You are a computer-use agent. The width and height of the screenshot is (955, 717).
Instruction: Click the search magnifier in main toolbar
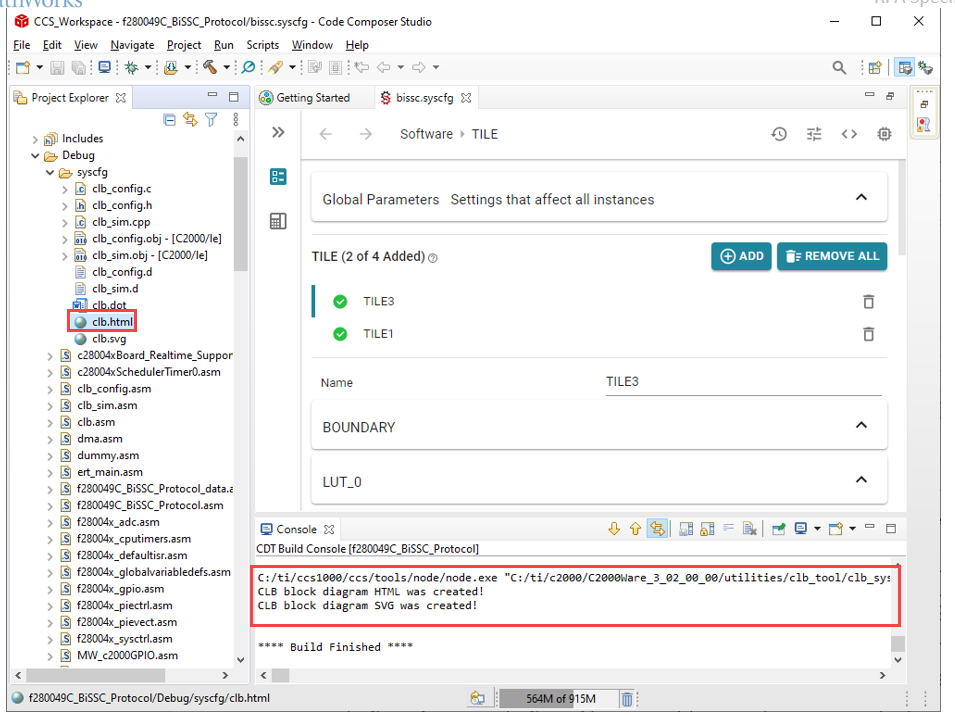(840, 68)
